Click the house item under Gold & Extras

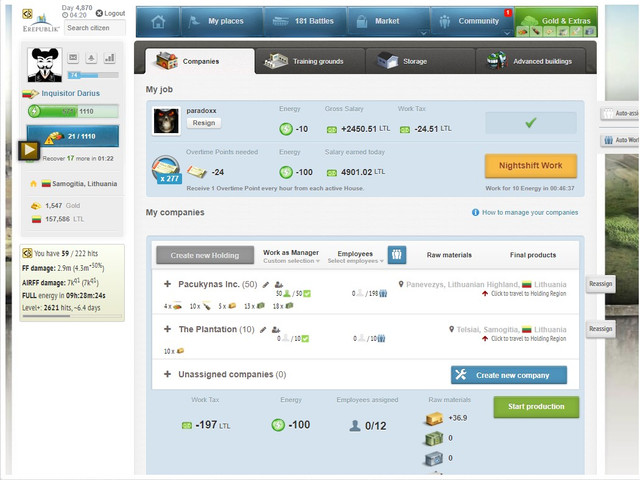[589, 31]
